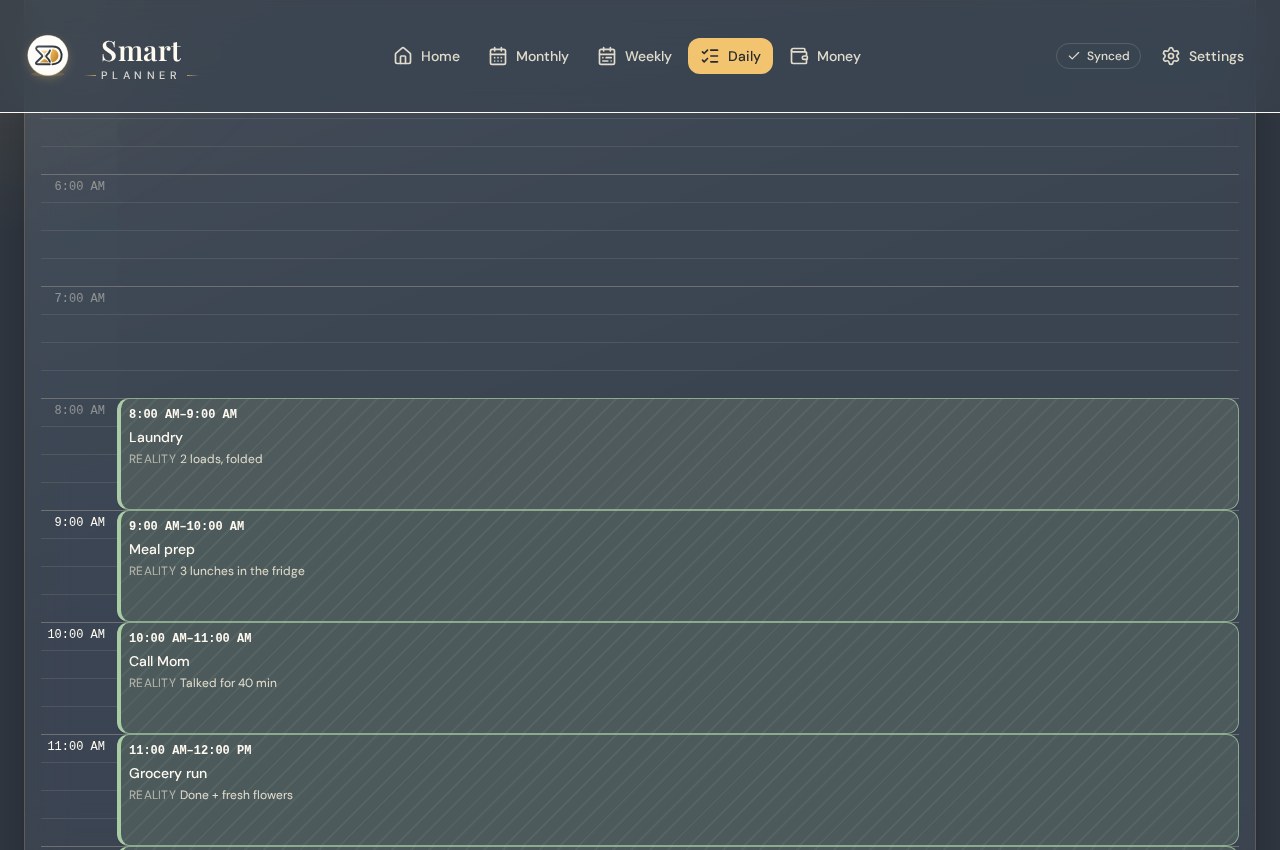Click the note "Done + fresh flowers"
The width and height of the screenshot is (1280, 850).
tap(236, 795)
